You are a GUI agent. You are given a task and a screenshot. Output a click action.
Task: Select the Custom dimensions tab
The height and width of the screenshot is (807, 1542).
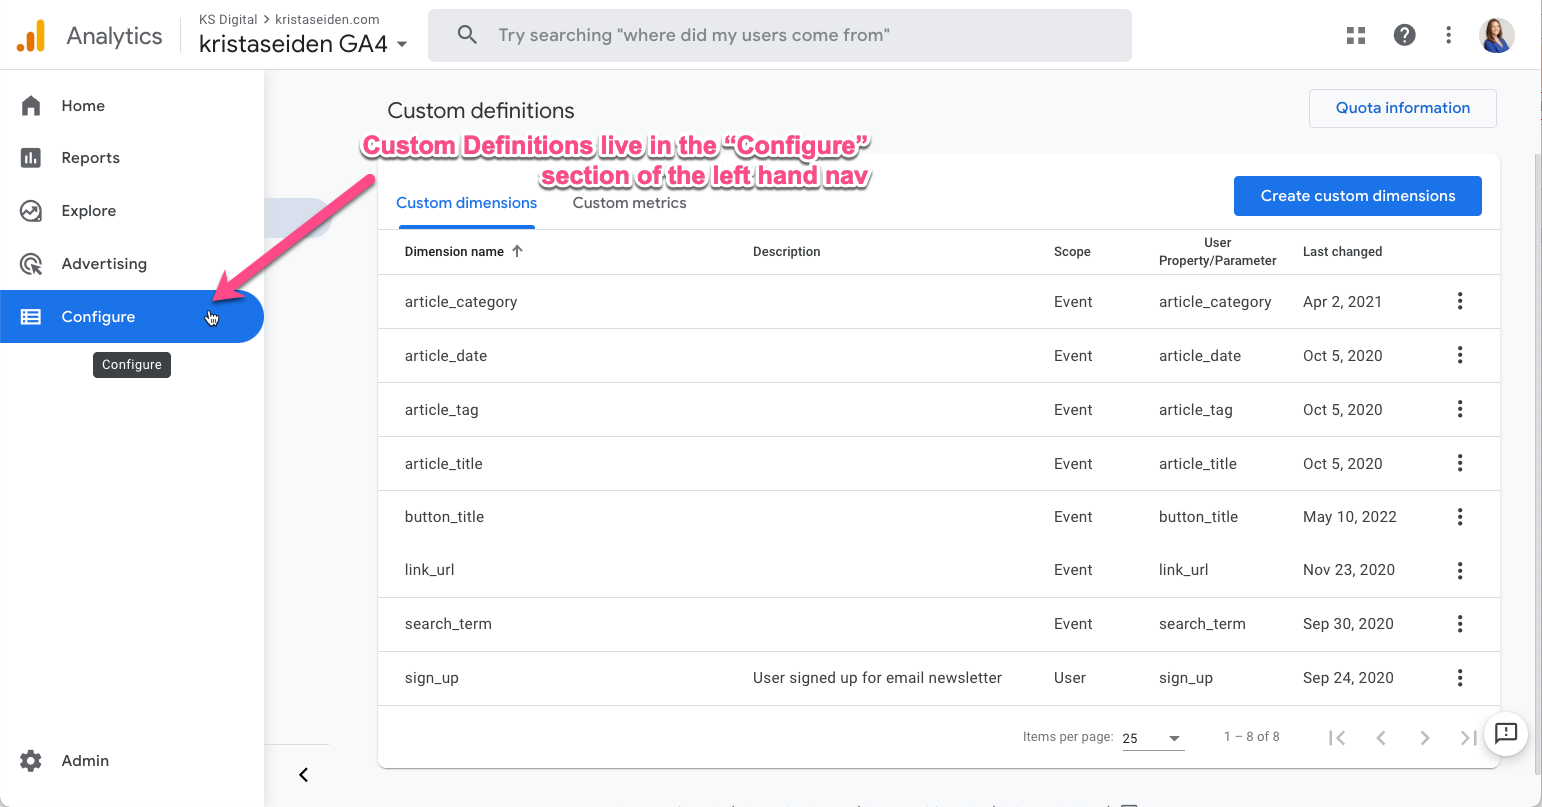(466, 203)
